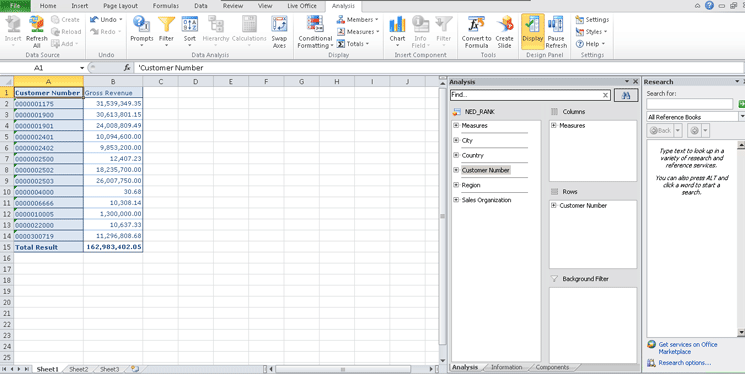Screen dimensions: 745x374
Task: Click Get services on Office Marketplace link
Action: [x=688, y=348]
